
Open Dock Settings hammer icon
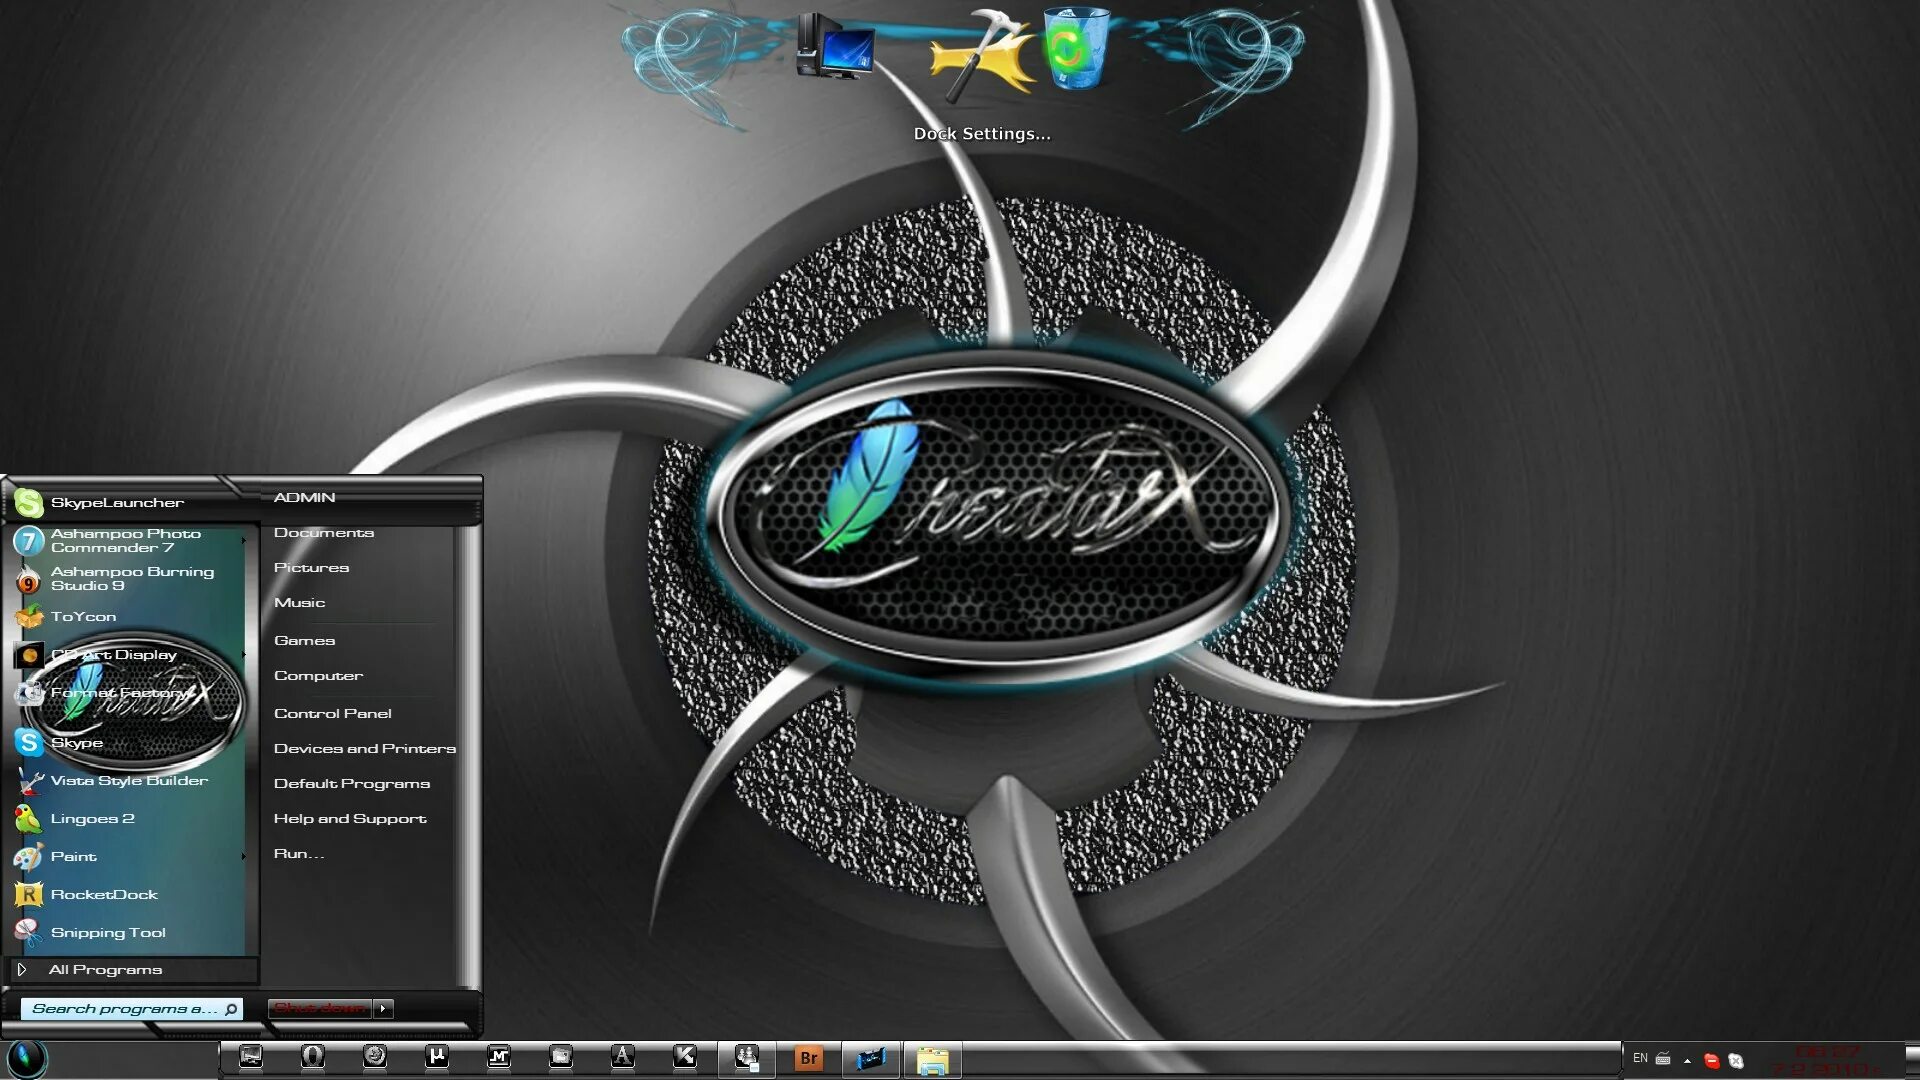coord(982,55)
